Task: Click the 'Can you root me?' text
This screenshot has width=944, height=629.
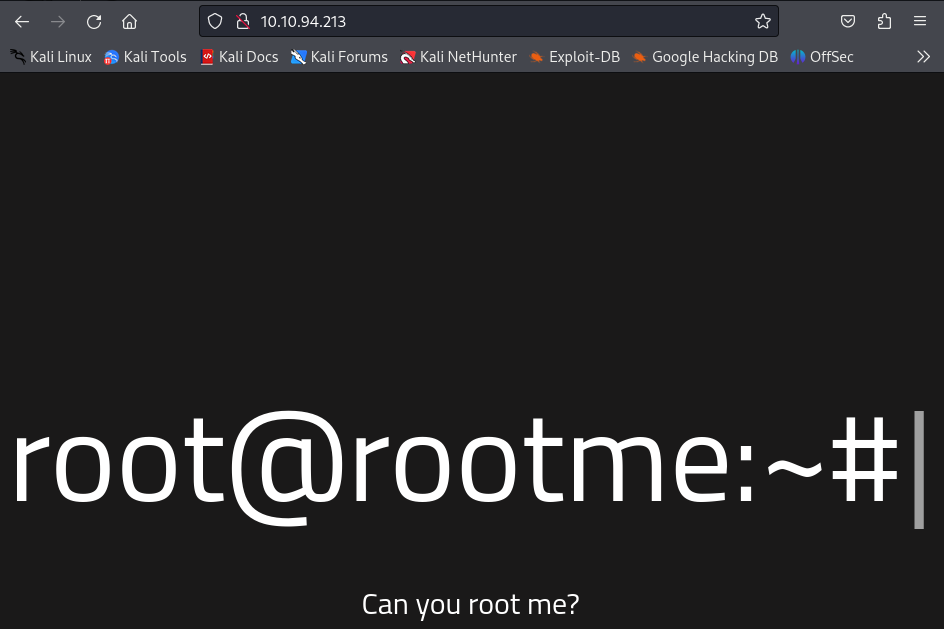Action: tap(470, 604)
